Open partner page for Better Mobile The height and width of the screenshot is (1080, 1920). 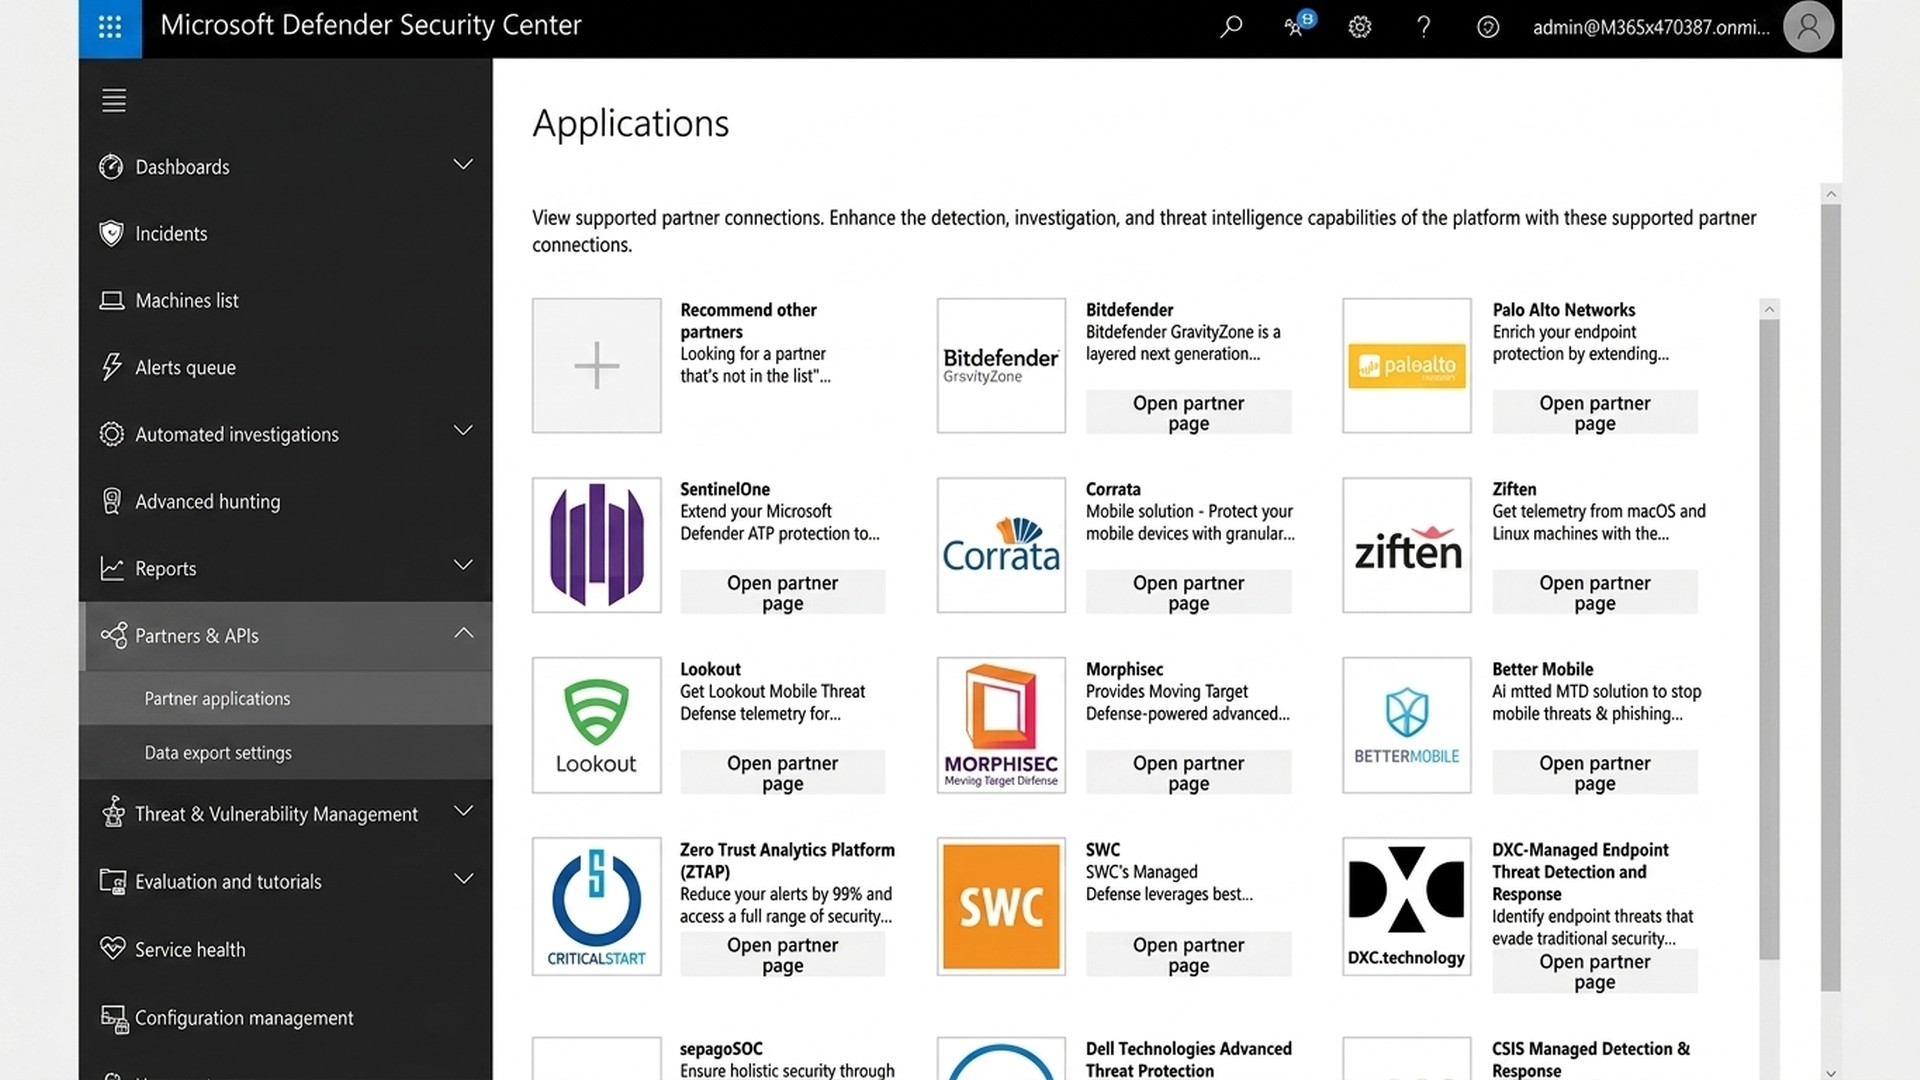coord(1594,772)
